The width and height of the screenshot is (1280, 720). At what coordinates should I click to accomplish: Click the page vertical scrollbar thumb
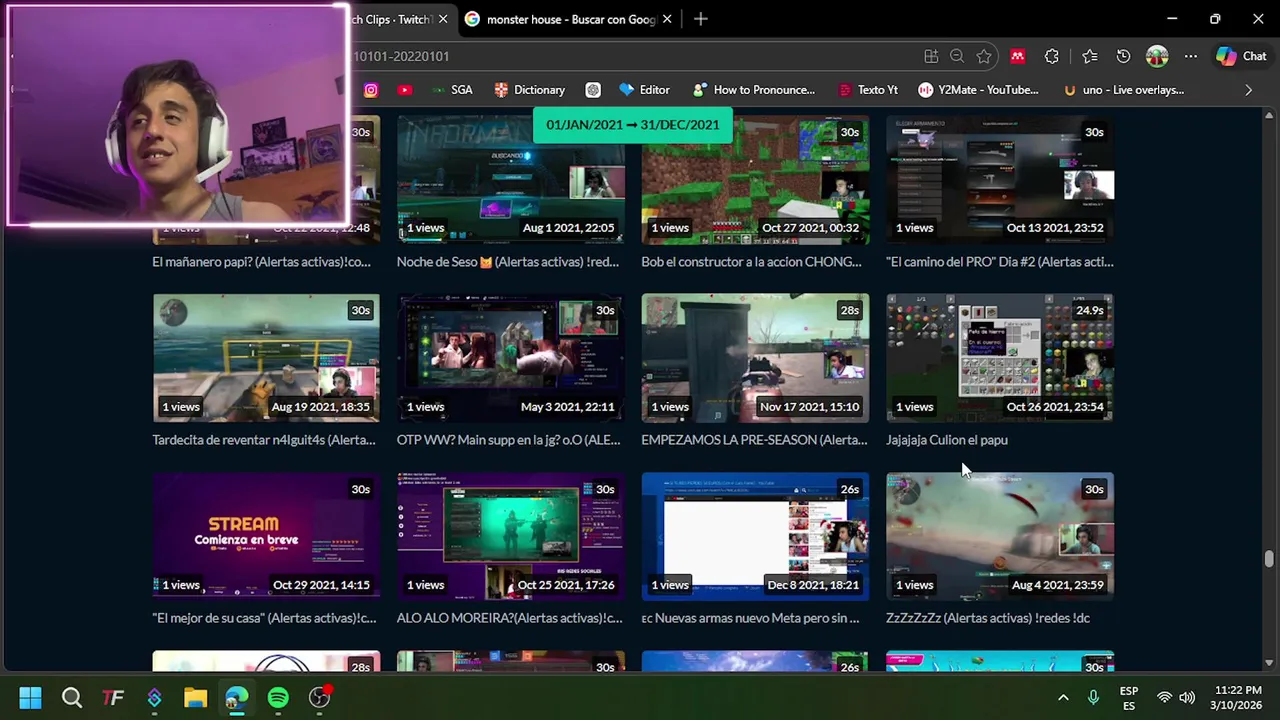pyautogui.click(x=1269, y=558)
